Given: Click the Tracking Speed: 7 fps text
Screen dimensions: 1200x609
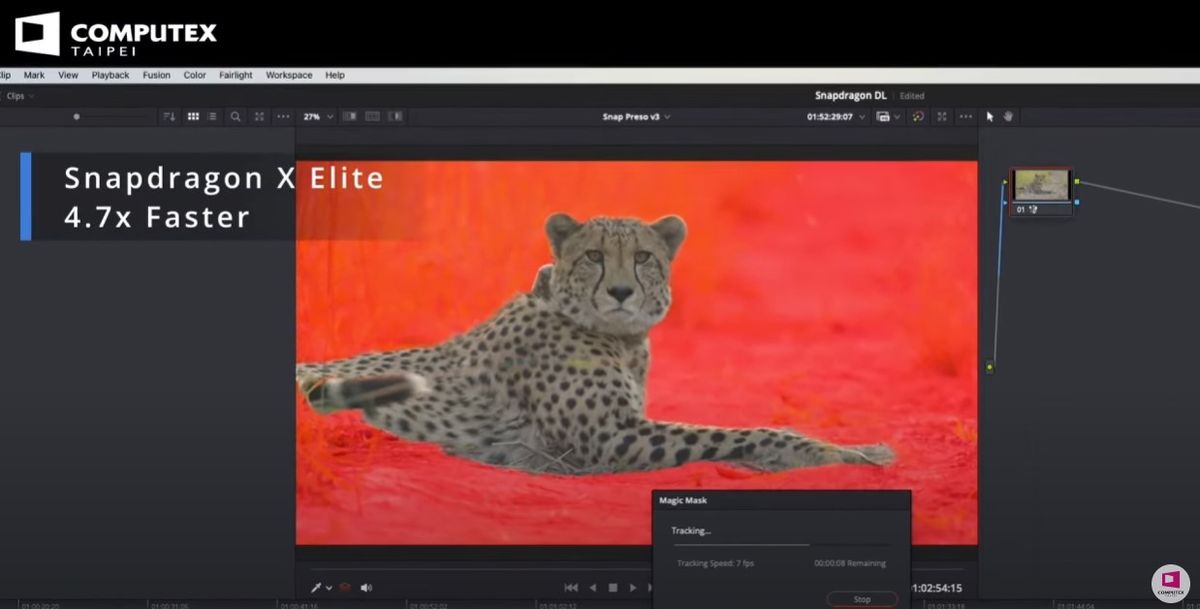Looking at the screenshot, I should click(715, 563).
